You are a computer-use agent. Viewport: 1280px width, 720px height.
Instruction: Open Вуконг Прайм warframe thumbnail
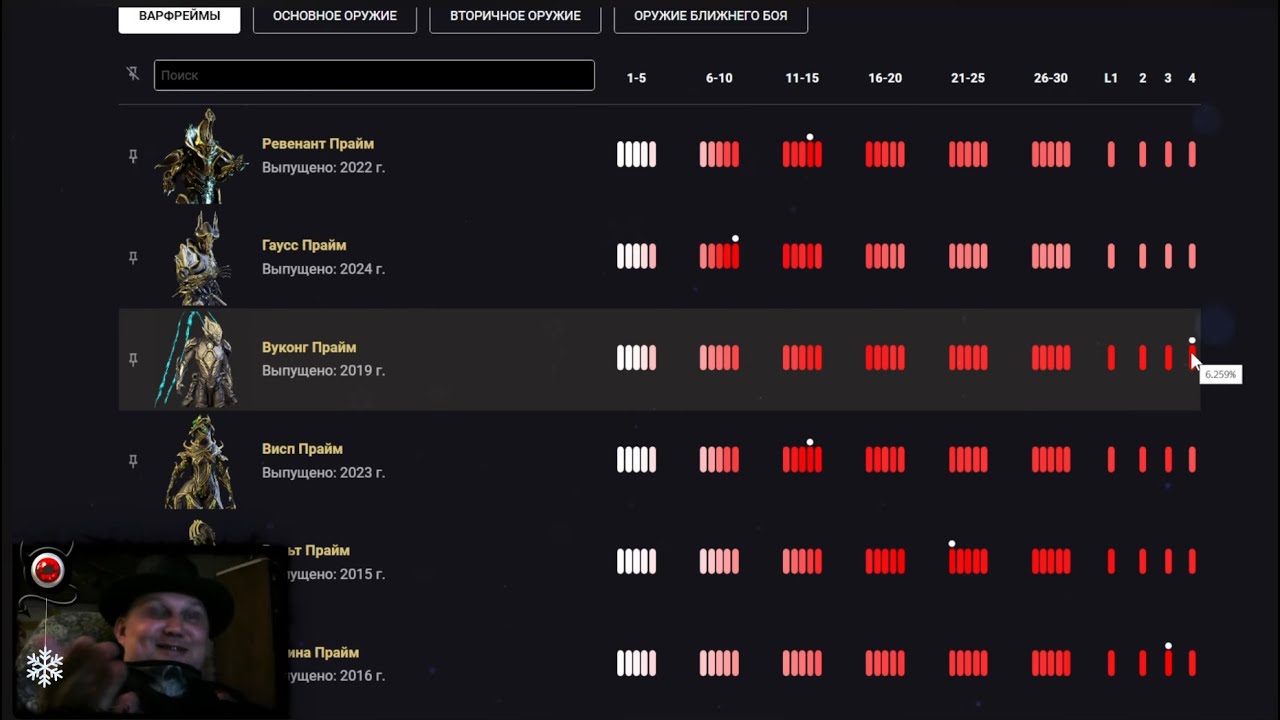(201, 359)
